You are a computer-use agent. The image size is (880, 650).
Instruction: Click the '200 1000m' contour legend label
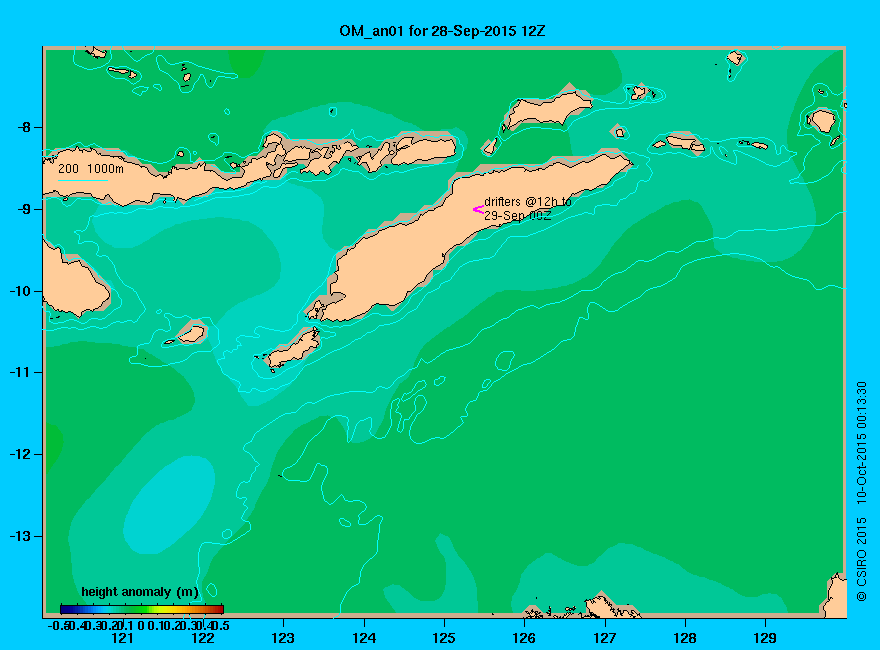tap(91, 168)
